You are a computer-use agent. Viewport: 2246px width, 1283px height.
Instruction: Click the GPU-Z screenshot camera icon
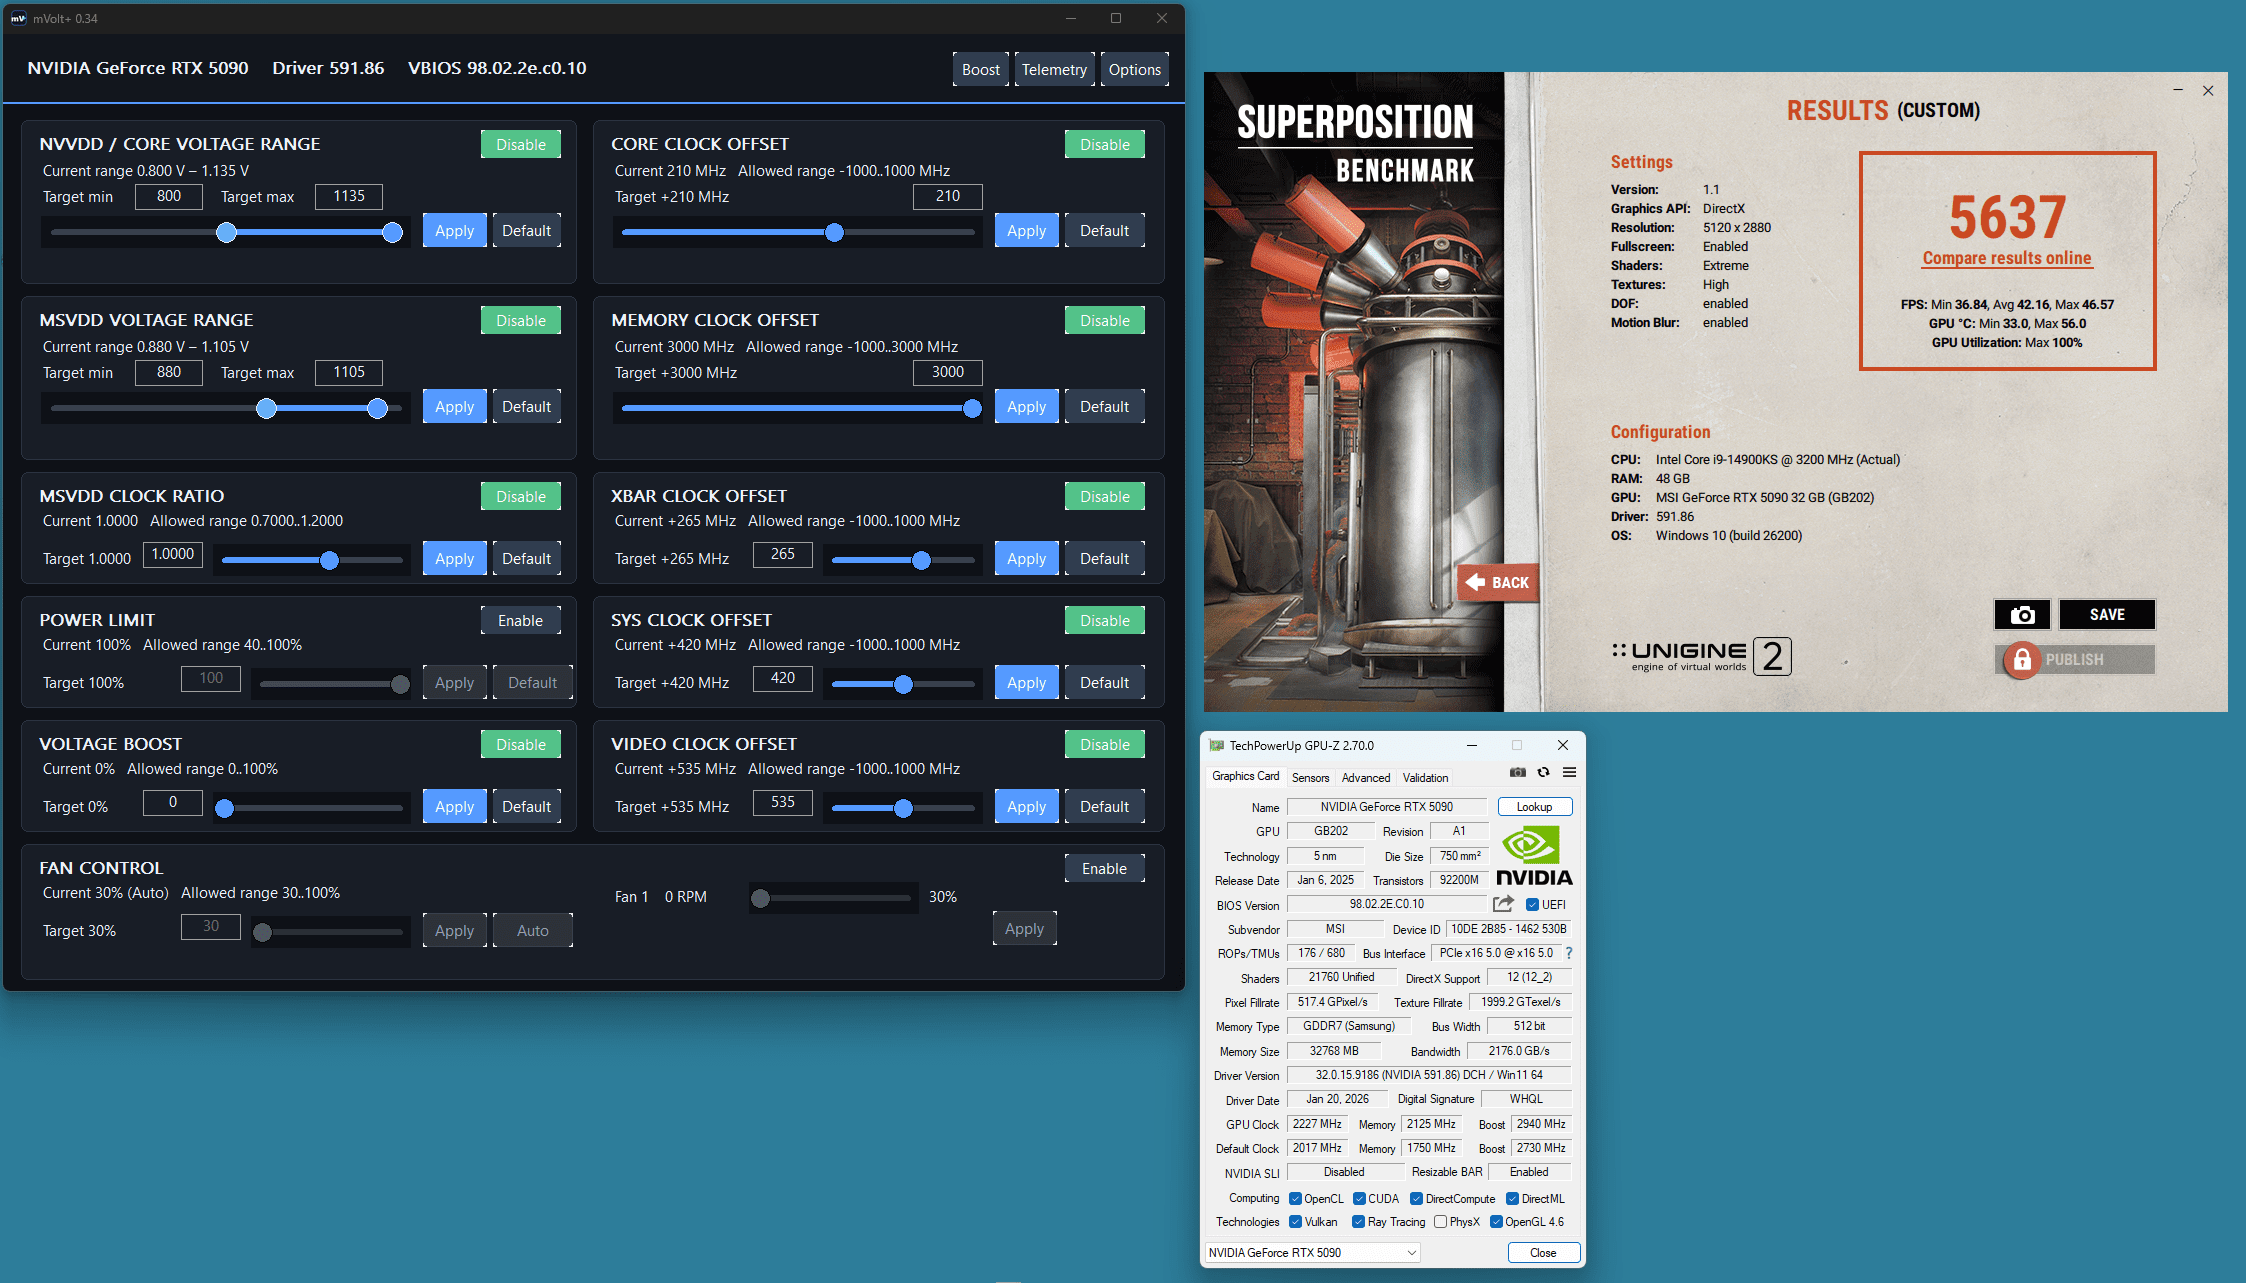[x=1518, y=772]
